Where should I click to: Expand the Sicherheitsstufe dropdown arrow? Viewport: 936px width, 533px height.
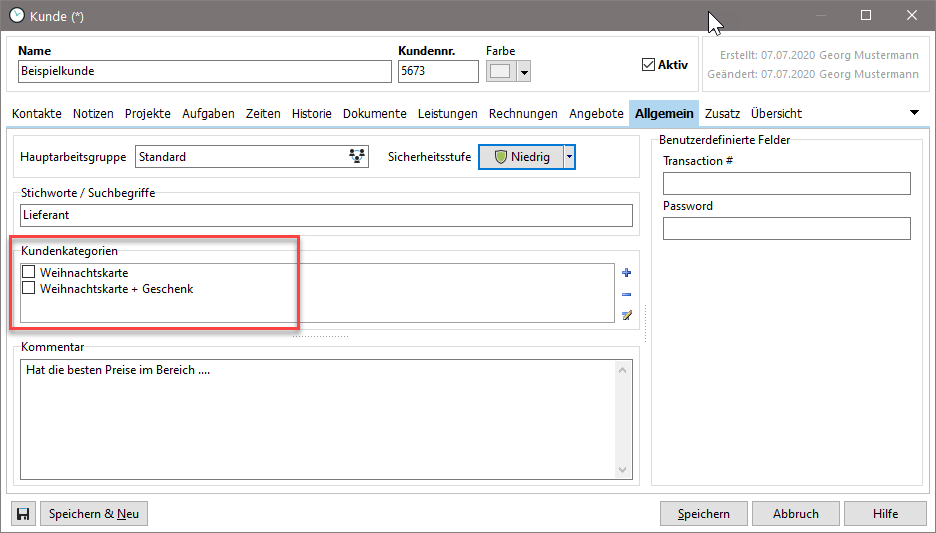tap(569, 157)
